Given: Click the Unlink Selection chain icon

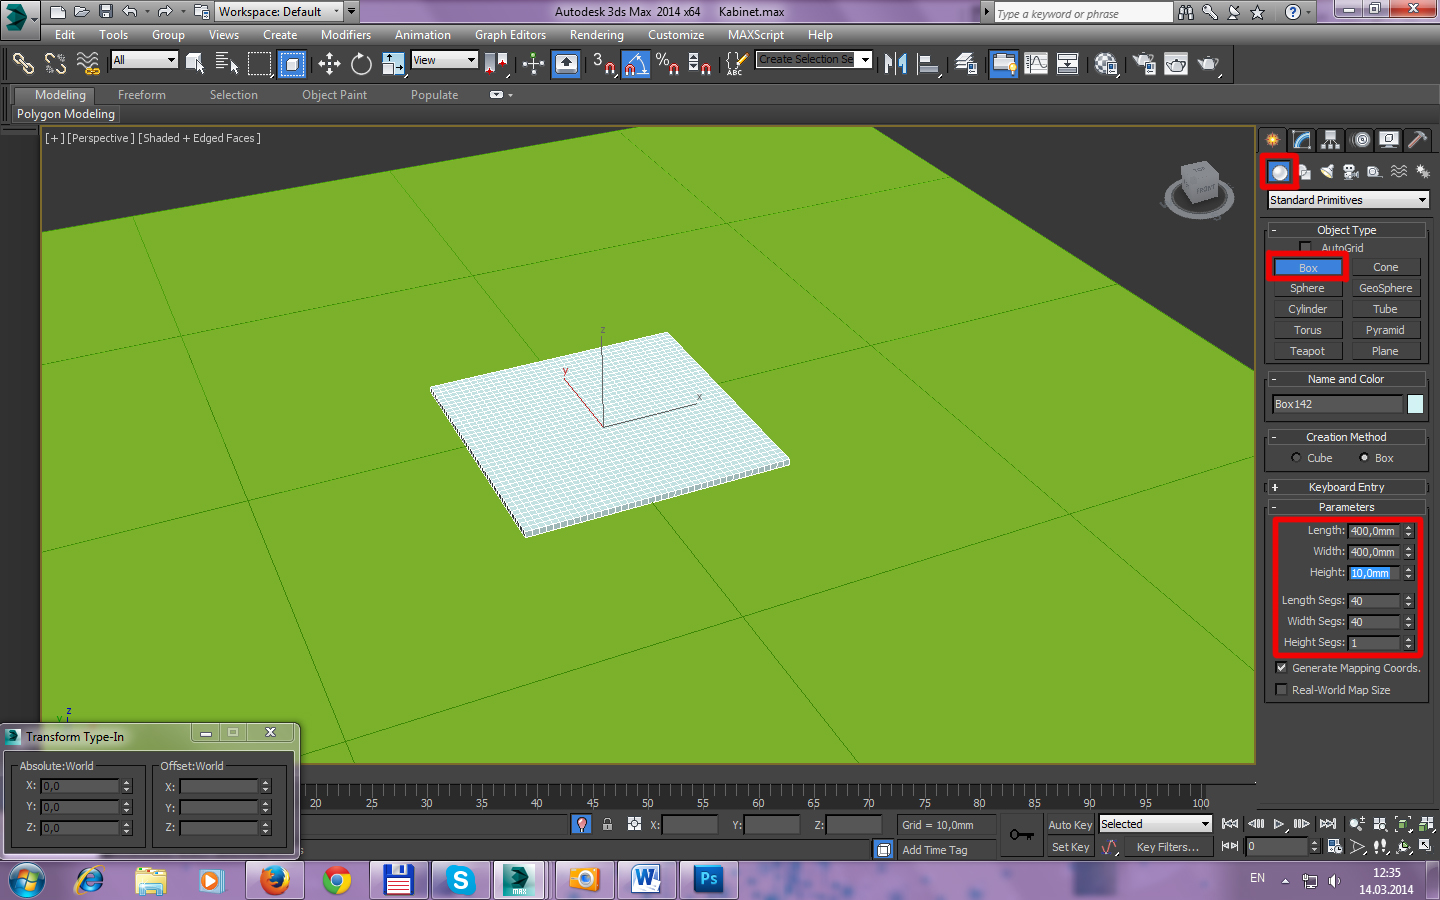Looking at the screenshot, I should tap(56, 64).
